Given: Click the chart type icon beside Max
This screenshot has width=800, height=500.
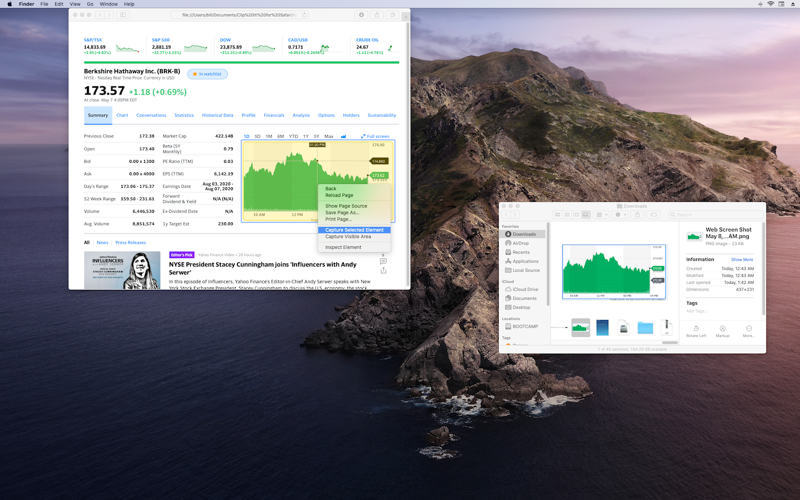Looking at the screenshot, I should coord(343,136).
